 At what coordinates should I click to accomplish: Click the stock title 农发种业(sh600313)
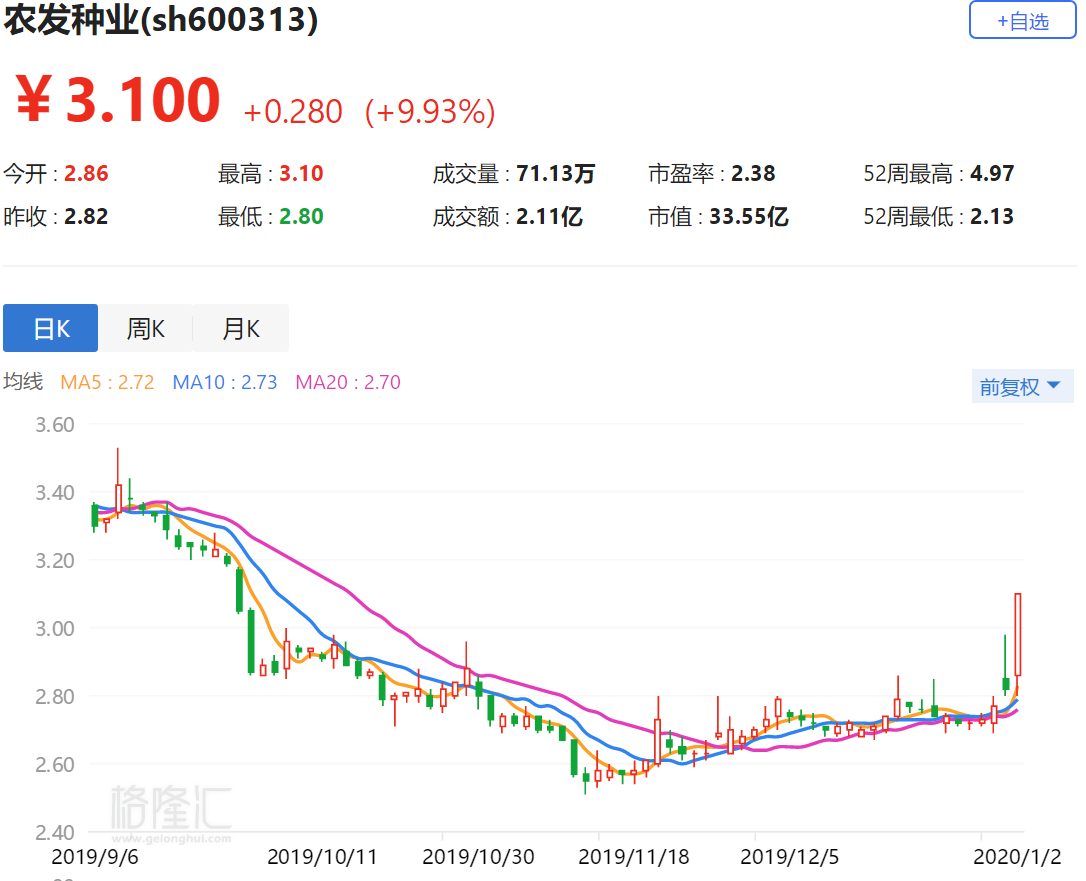161,20
